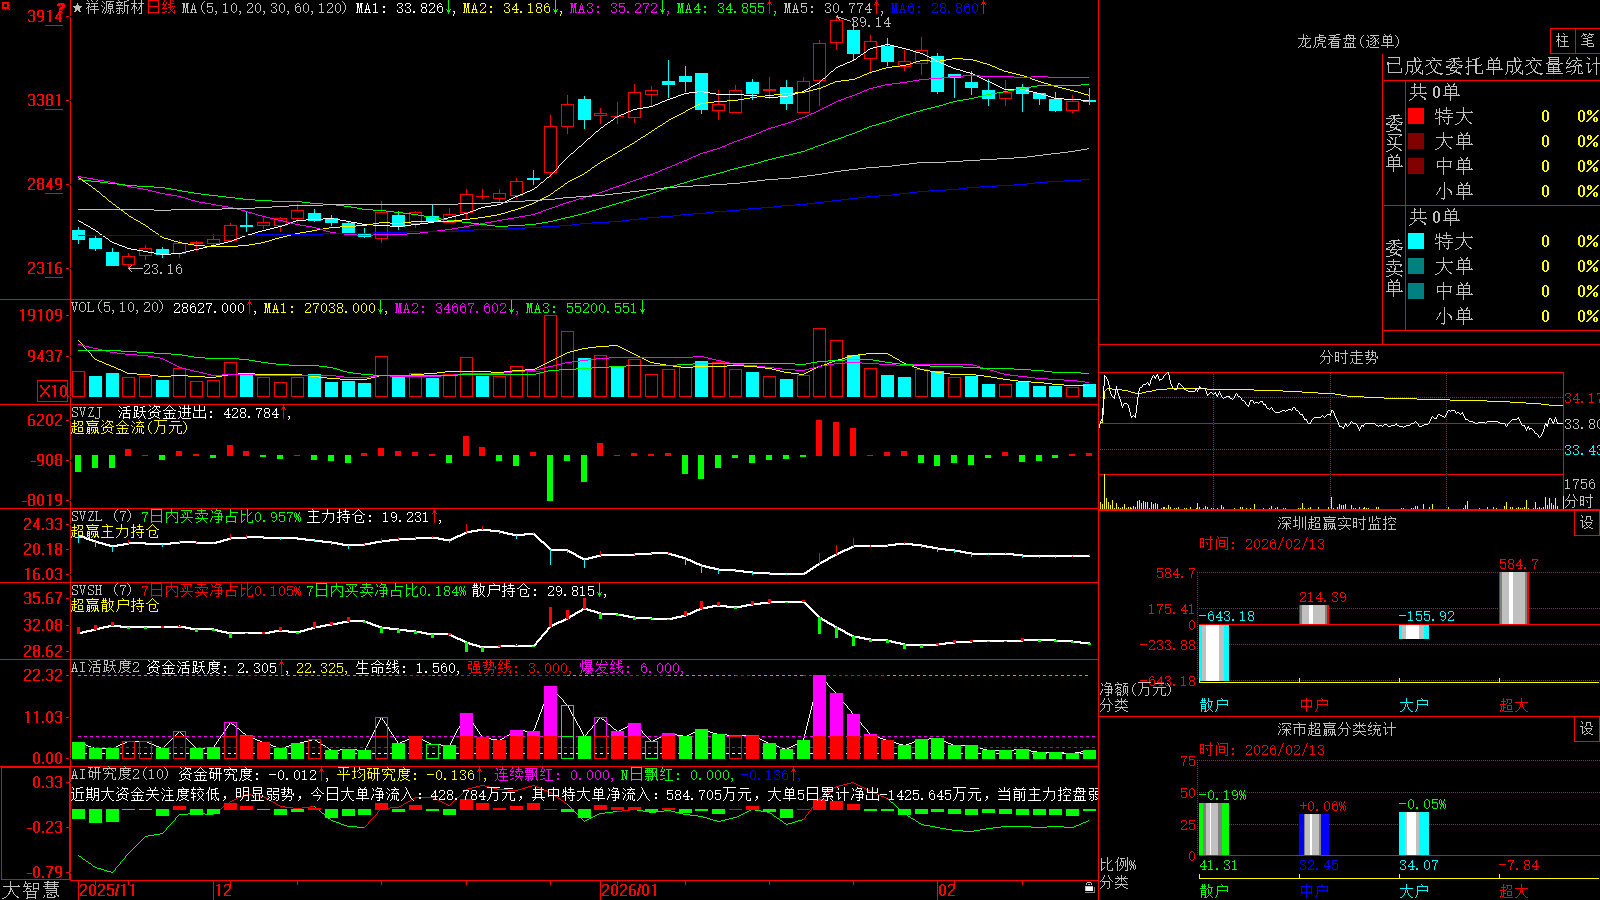Screen dimensions: 1600x900
Task: Open the MA(5,10,20,30,60,120) indicator parameters
Action: (264, 8)
